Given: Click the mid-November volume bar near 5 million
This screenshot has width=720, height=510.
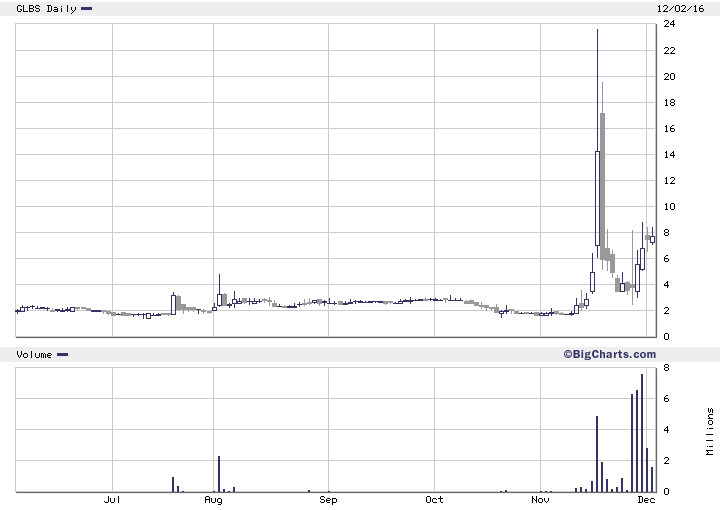Looking at the screenshot, I should coord(597,454).
